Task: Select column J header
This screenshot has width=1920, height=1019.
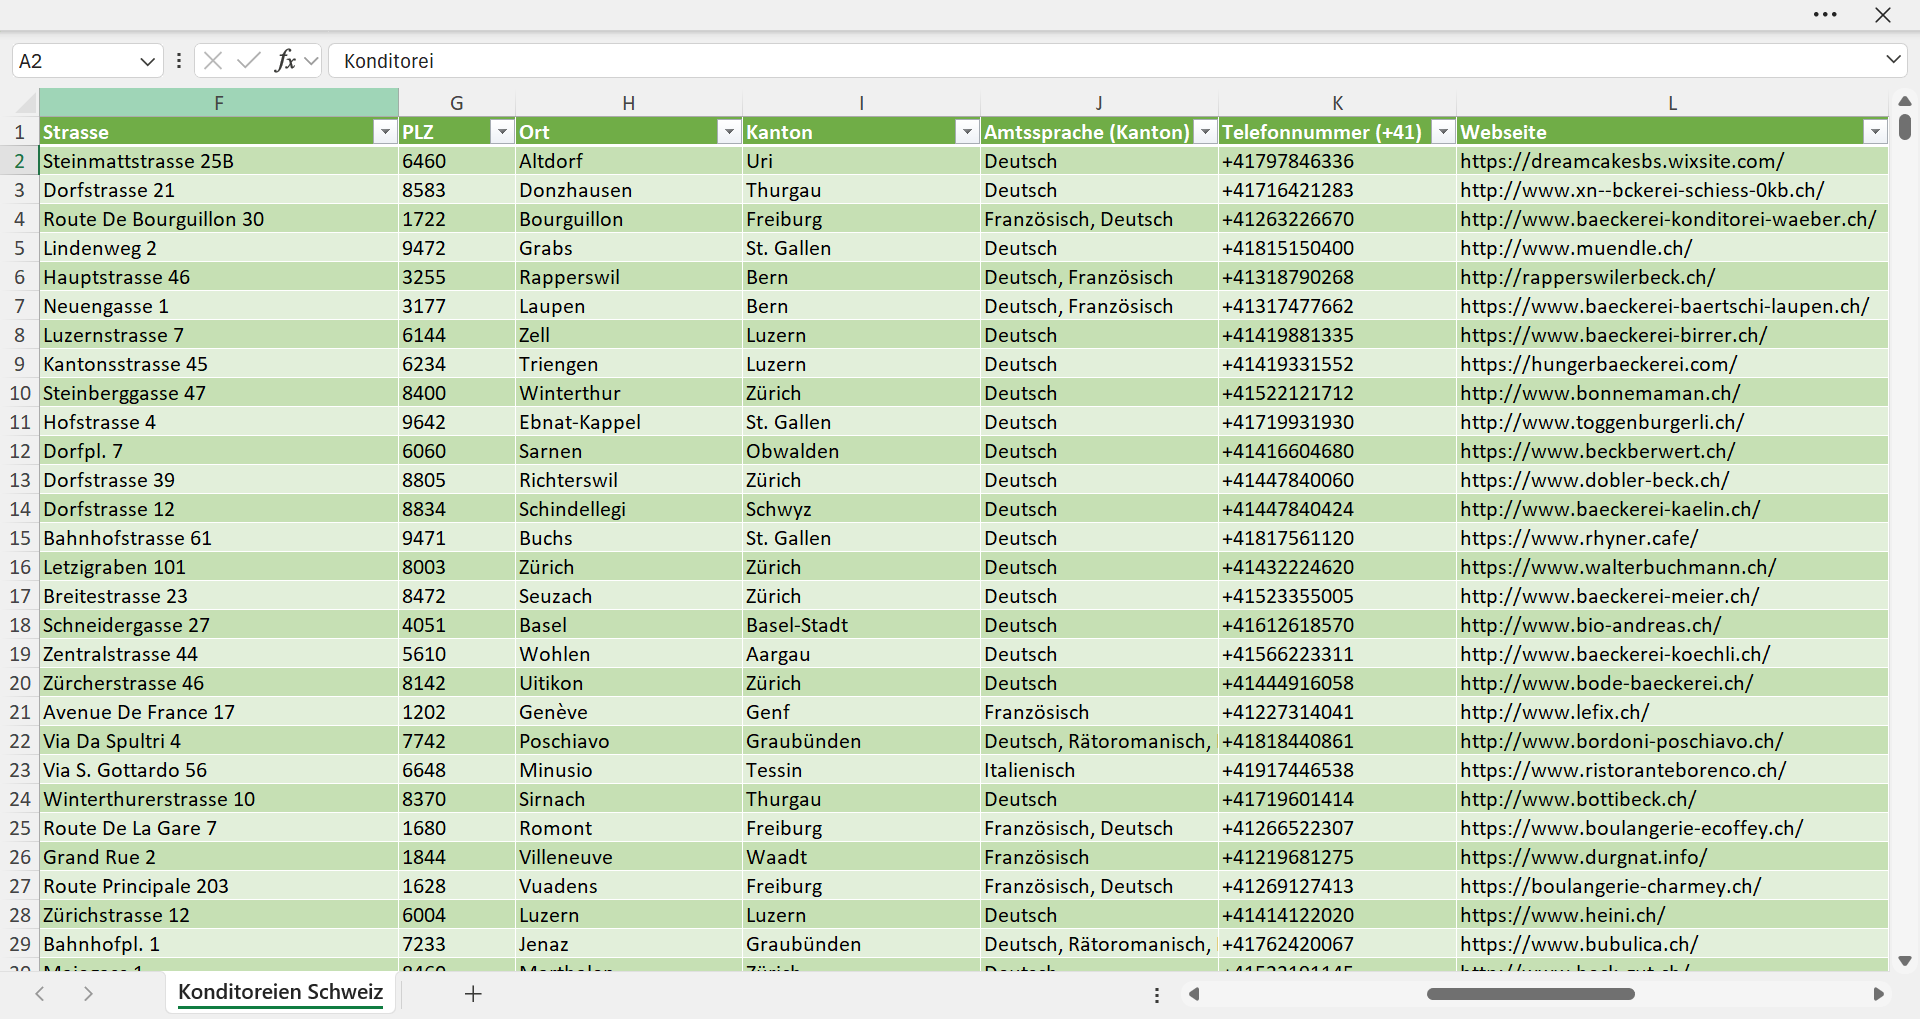Action: (x=1099, y=103)
